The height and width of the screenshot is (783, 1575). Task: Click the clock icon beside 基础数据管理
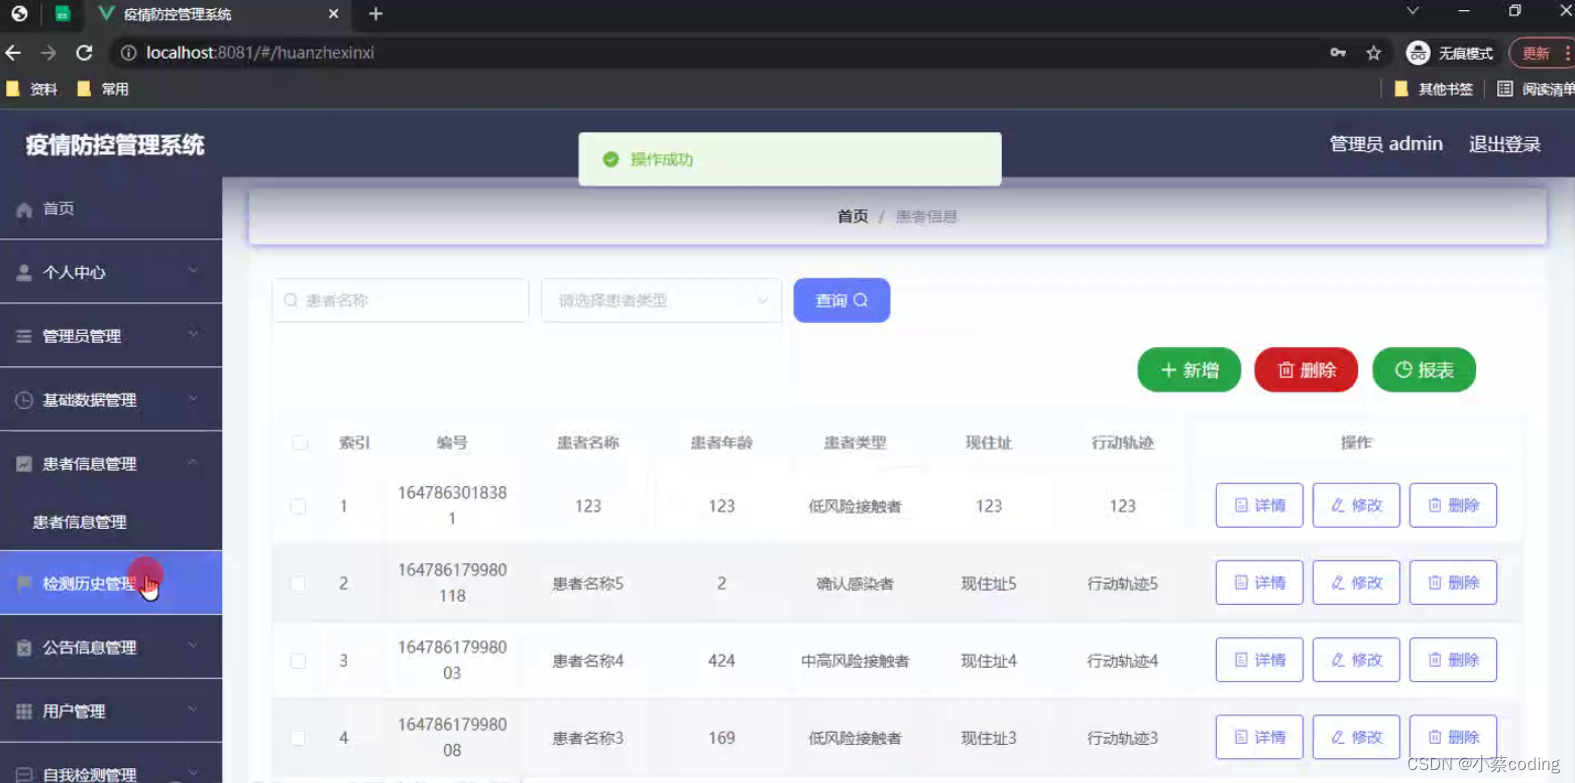coord(24,400)
